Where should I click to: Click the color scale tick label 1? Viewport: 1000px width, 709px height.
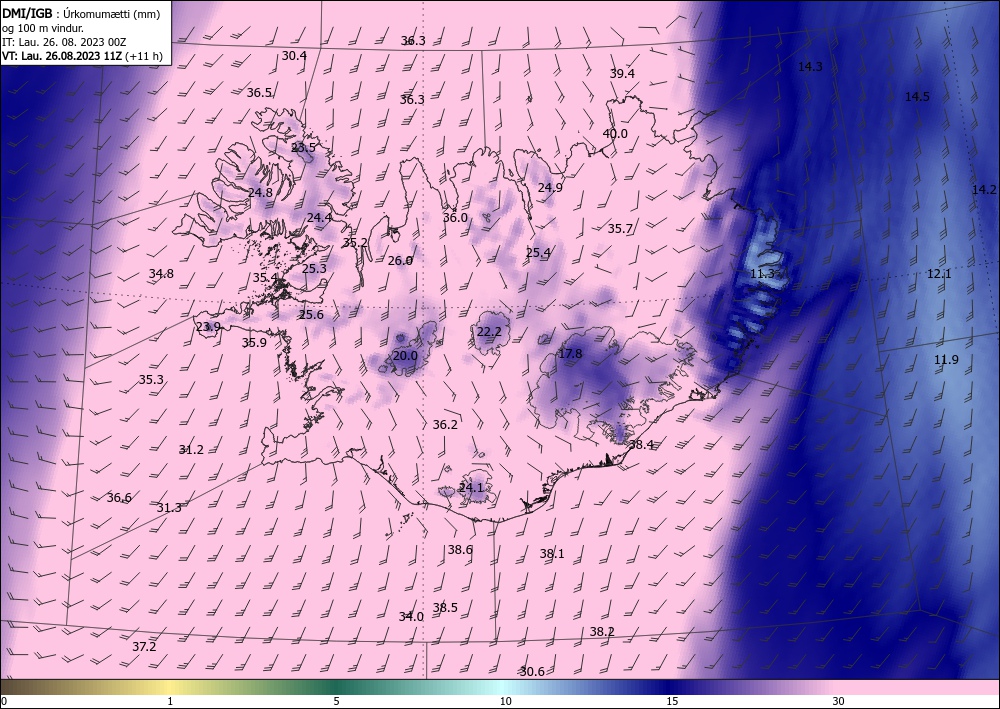tap(170, 701)
